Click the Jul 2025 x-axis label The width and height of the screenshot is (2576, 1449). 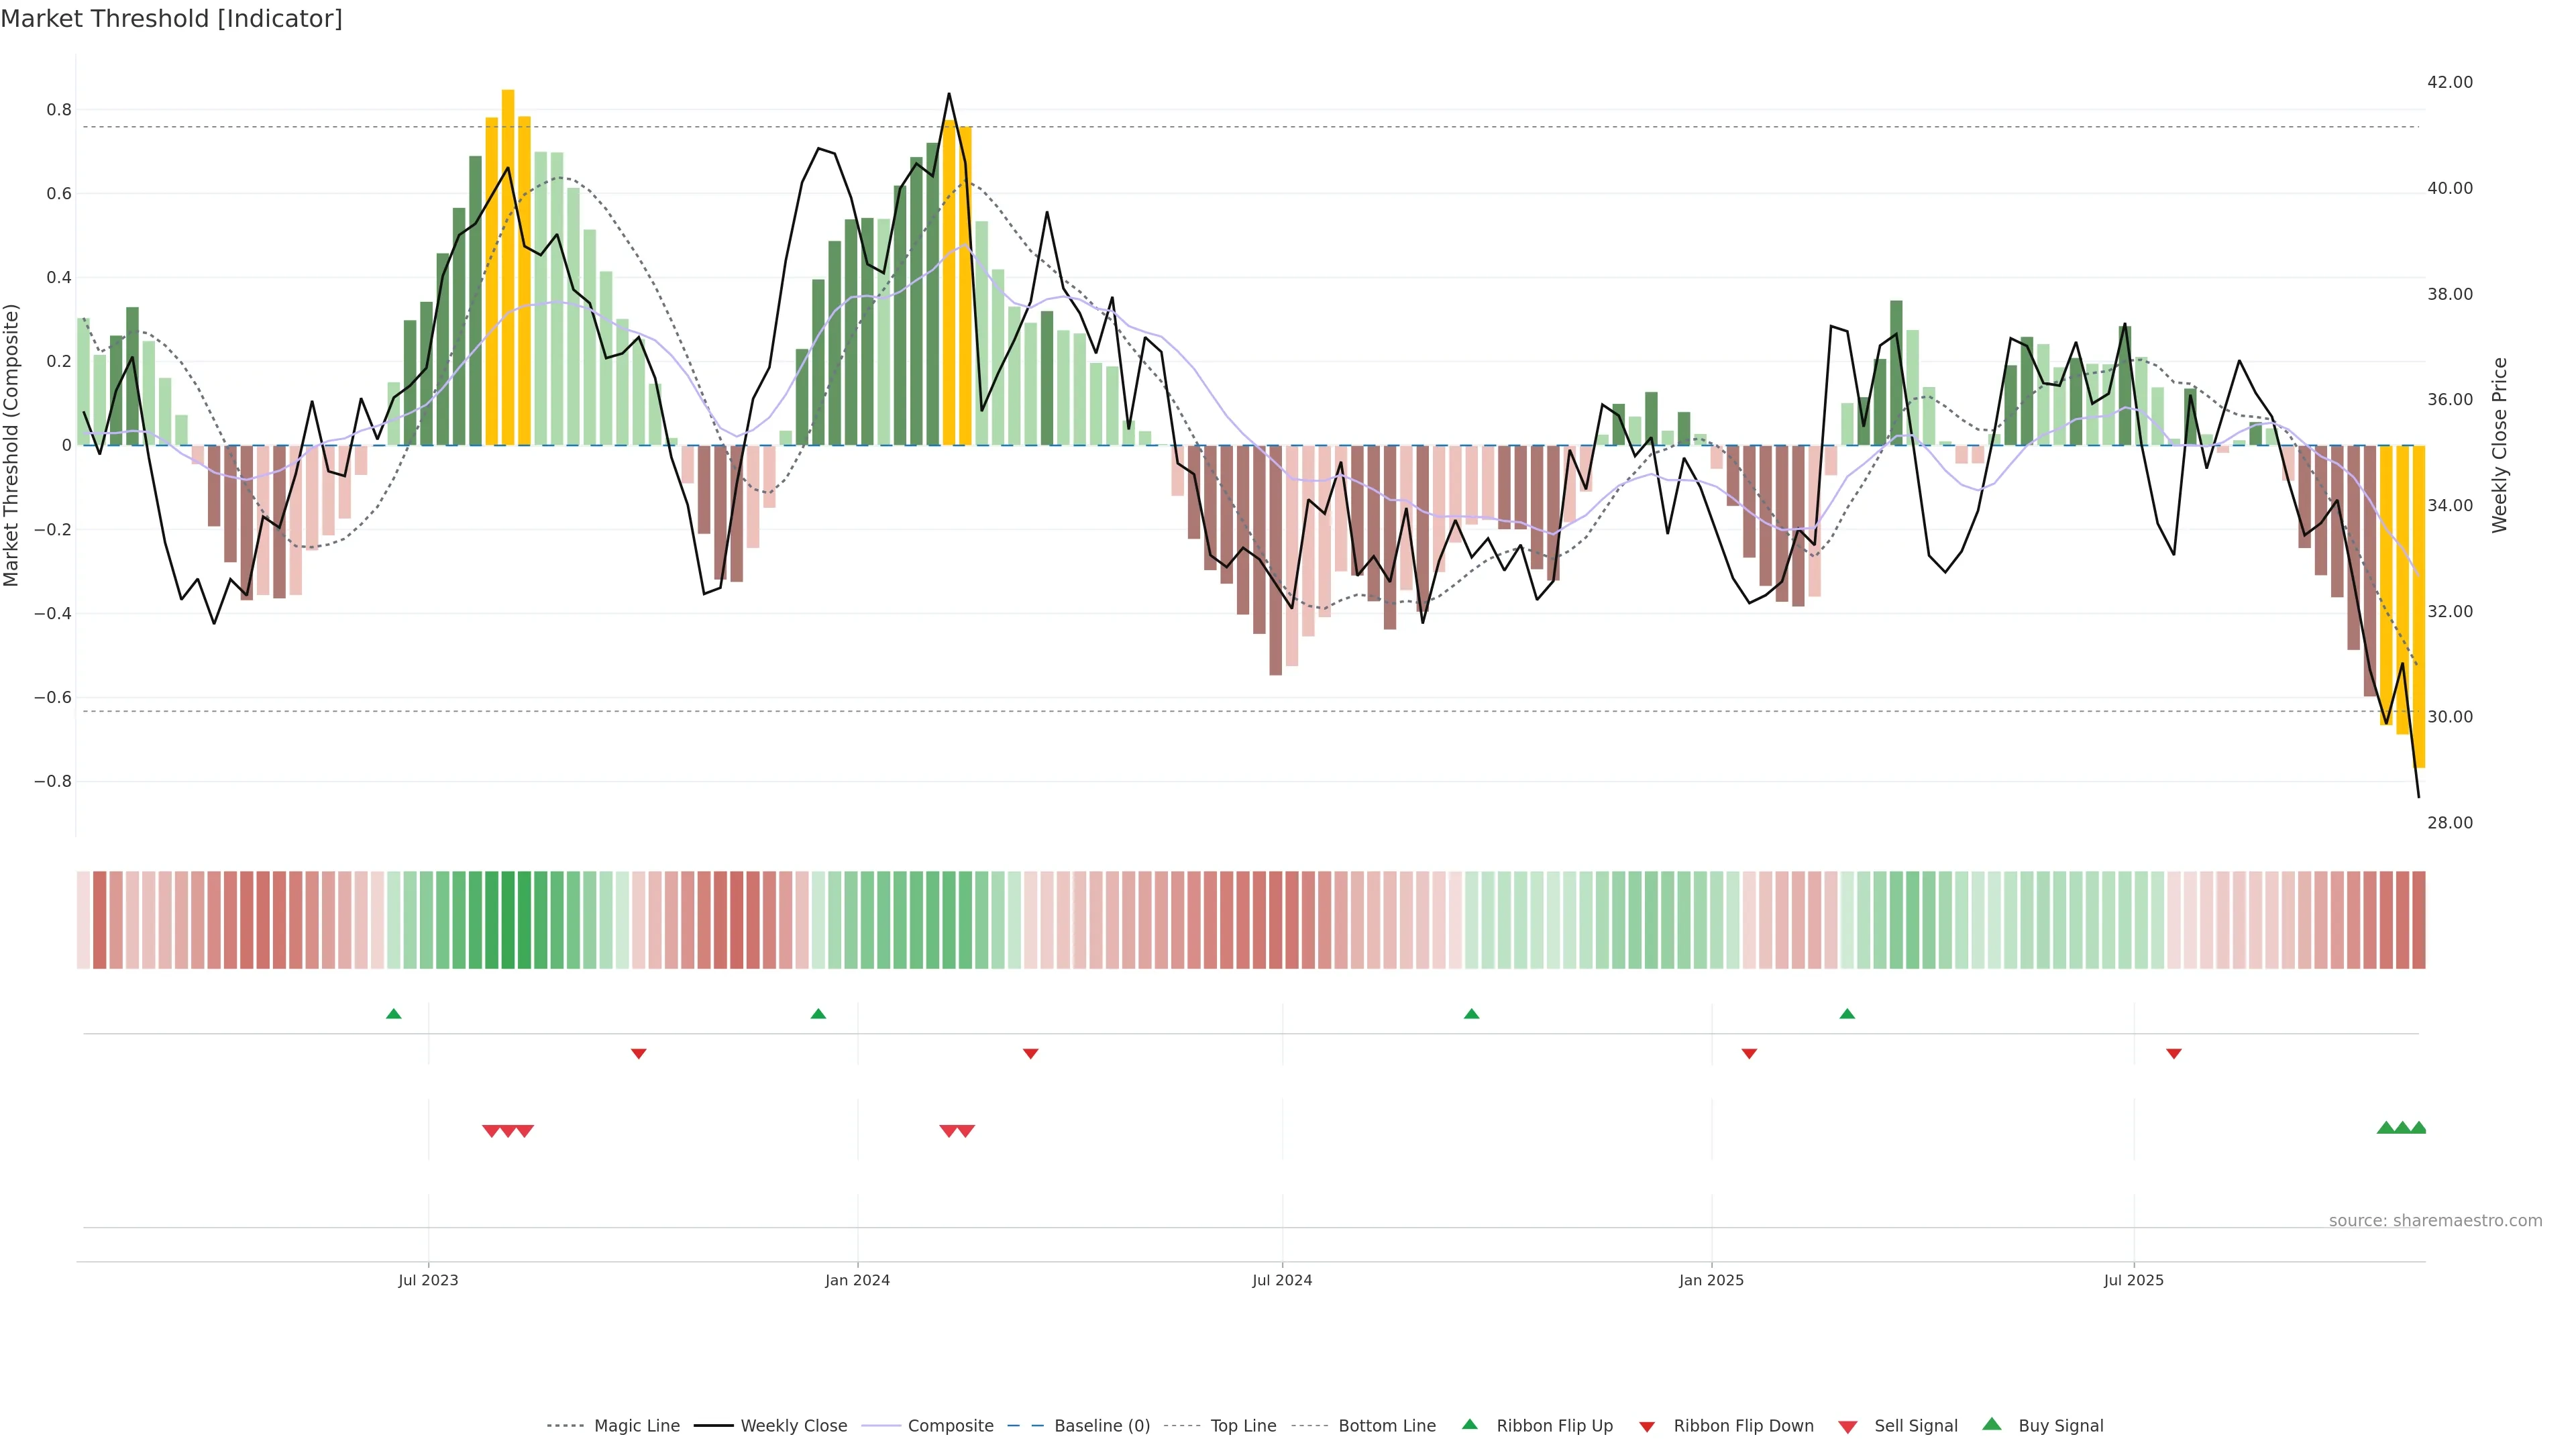click(x=2133, y=1280)
